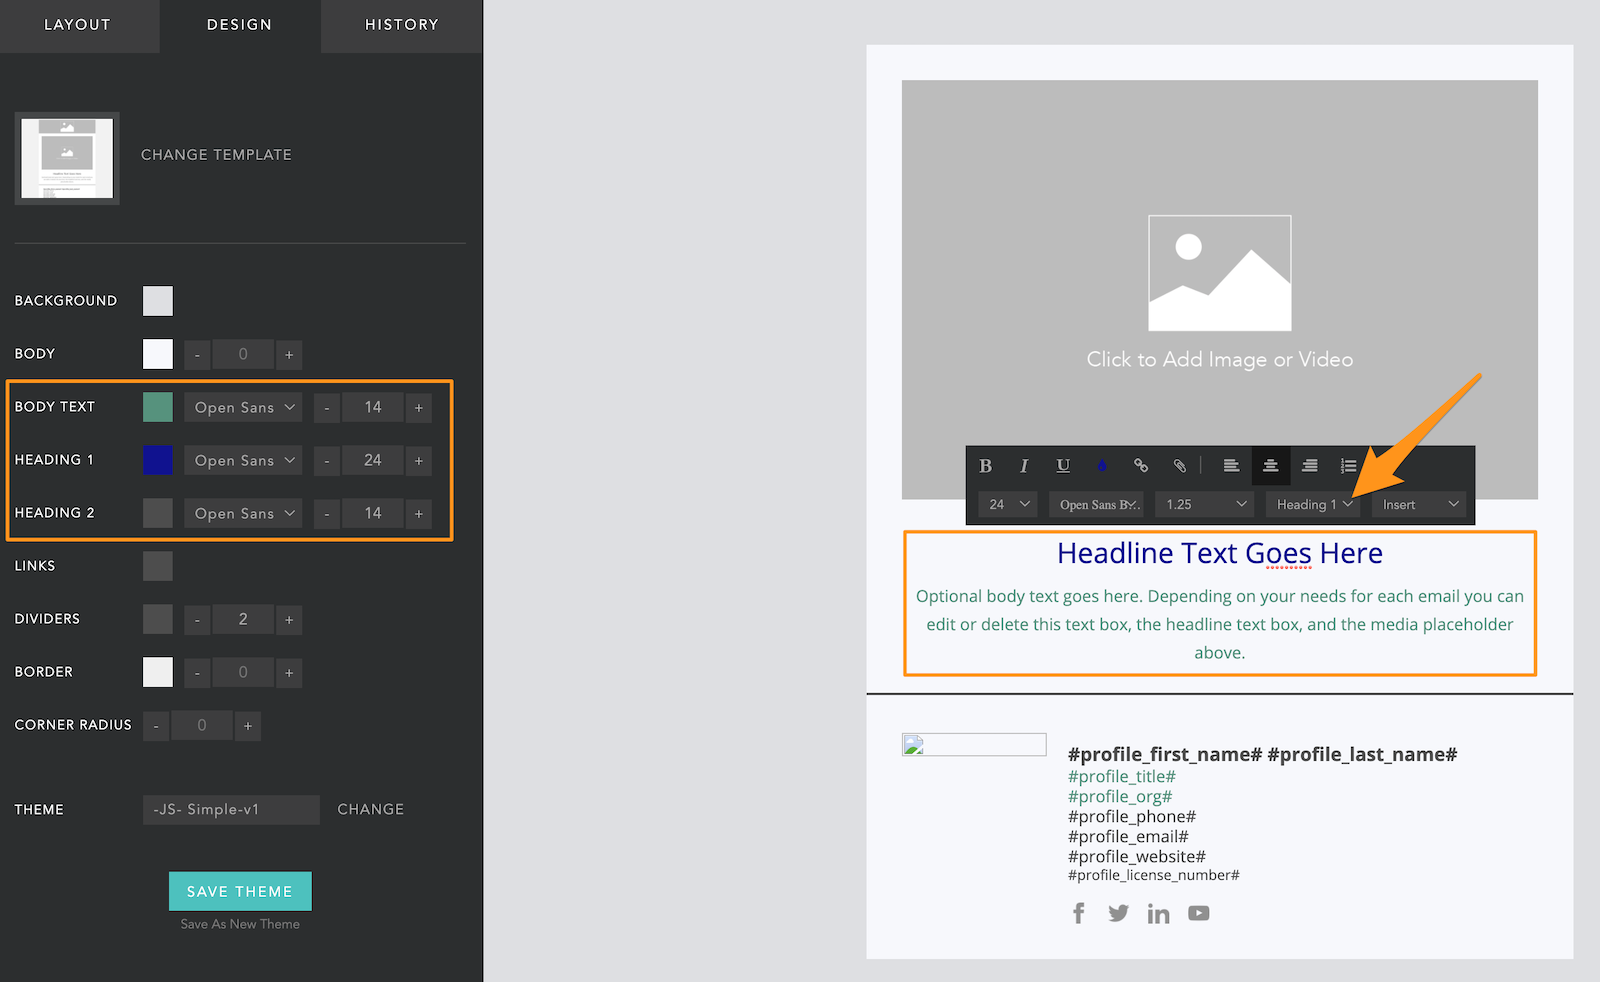Align text right in toolbar

click(1309, 466)
